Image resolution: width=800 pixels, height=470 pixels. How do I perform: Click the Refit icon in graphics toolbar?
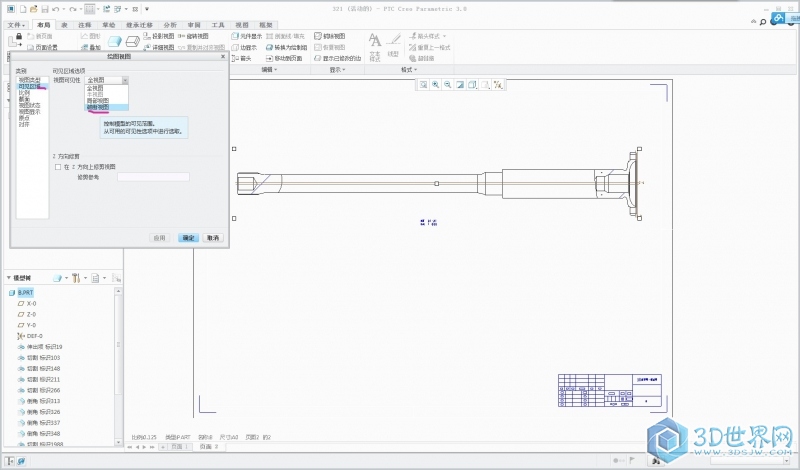point(423,85)
